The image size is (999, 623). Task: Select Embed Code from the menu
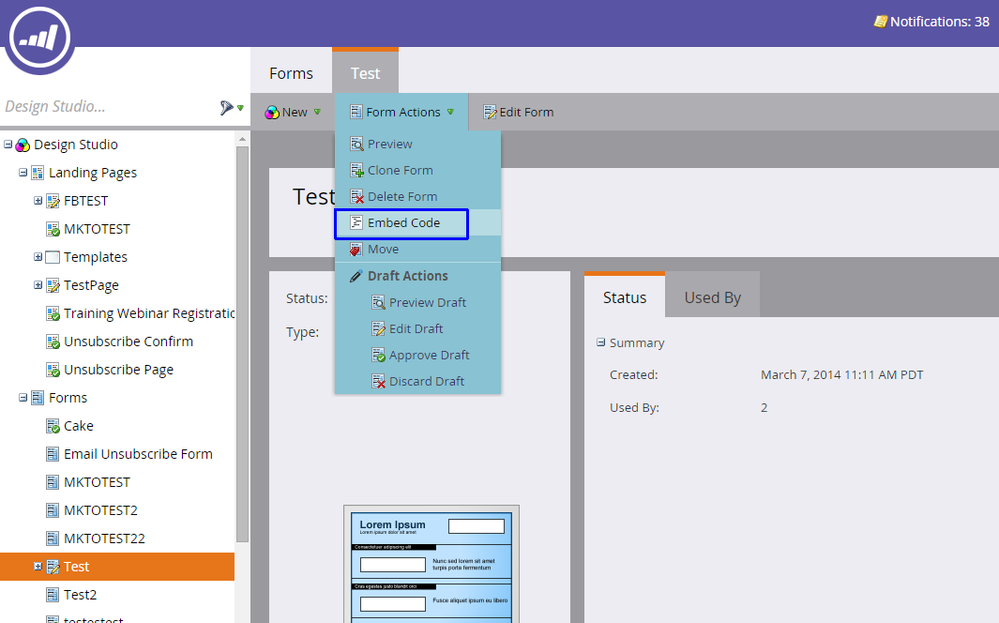pyautogui.click(x=403, y=223)
